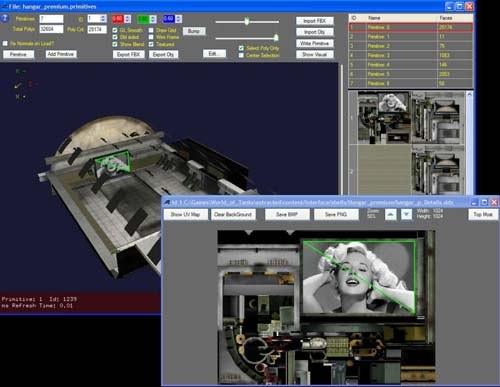Click the green color value stepper
This screenshot has height=387, width=500.
pos(153,19)
